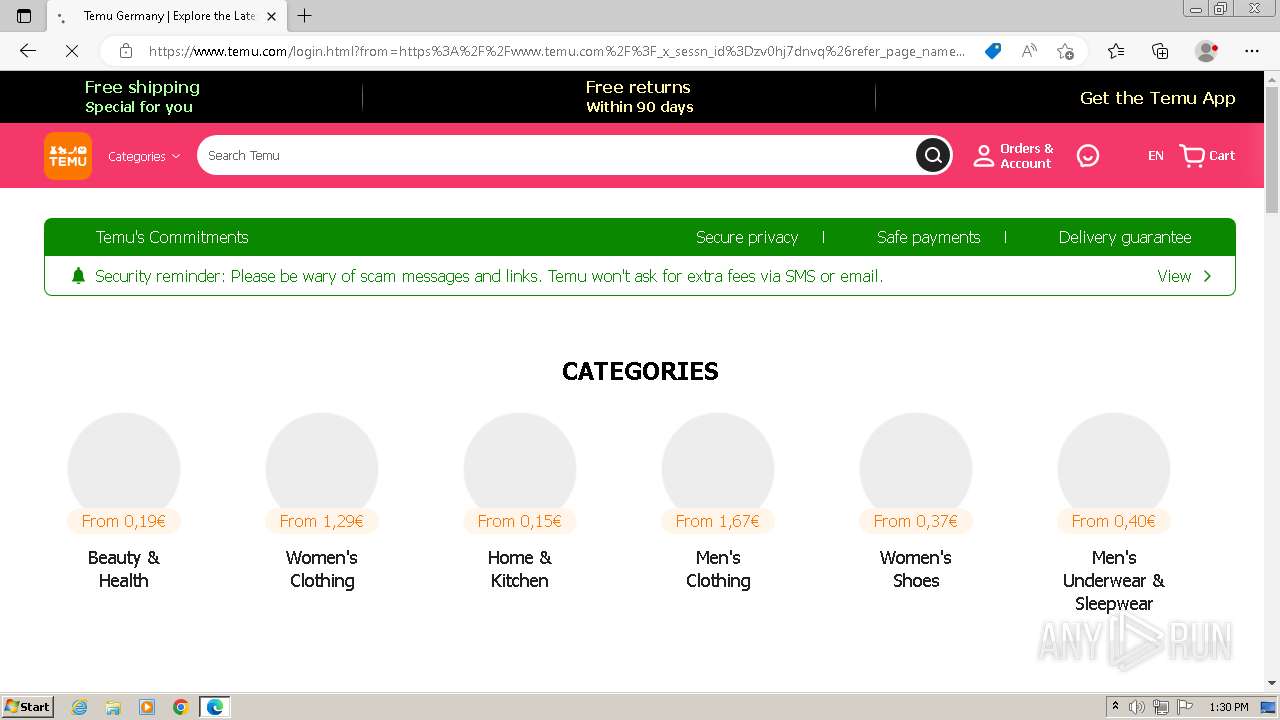Click the search magnifier button
Viewport: 1280px width, 720px height.
(933, 155)
